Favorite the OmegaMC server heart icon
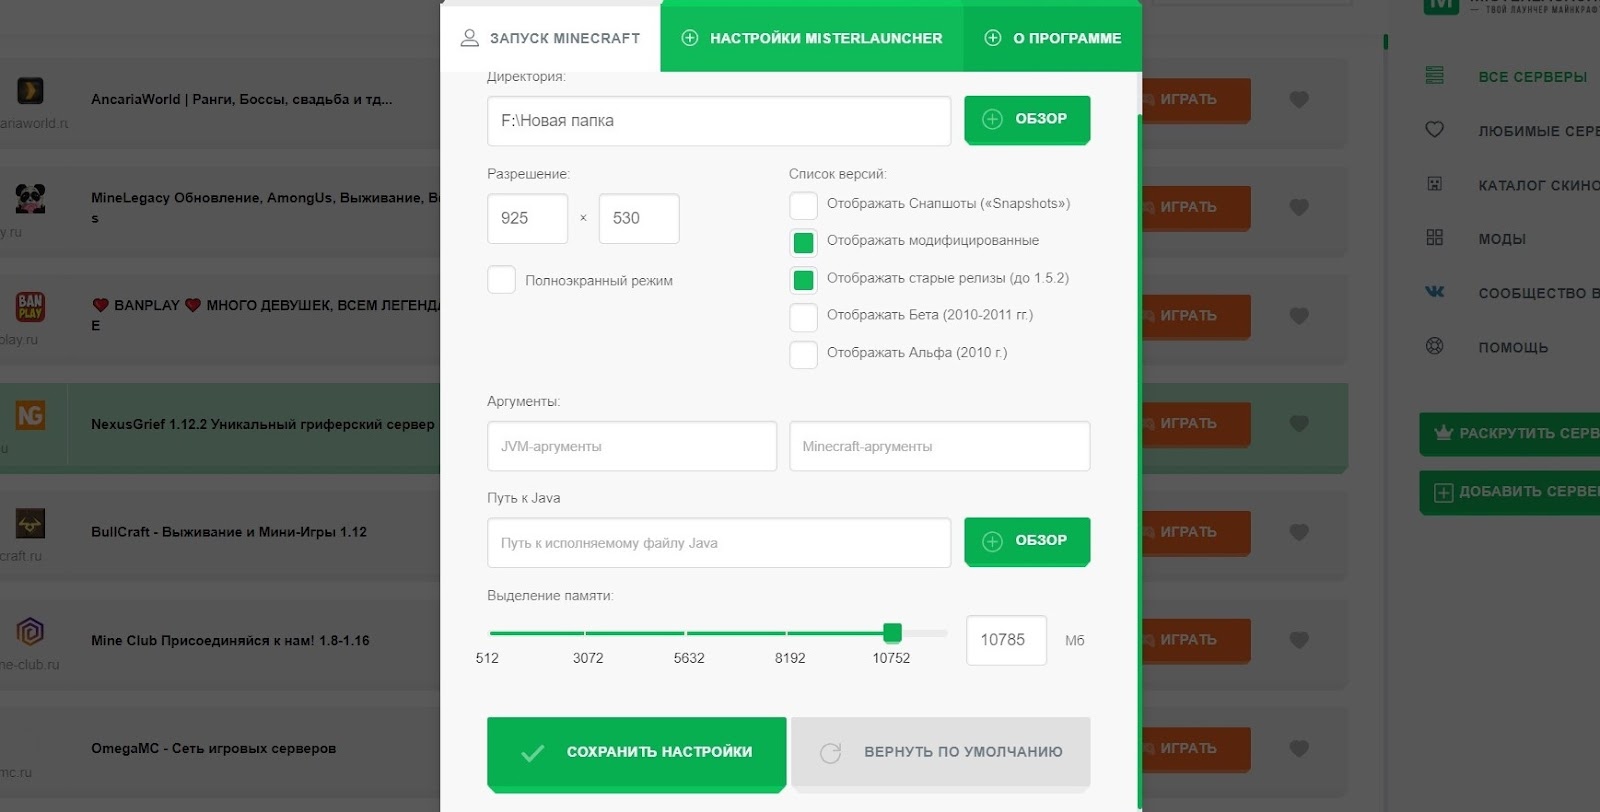Image resolution: width=1600 pixels, height=812 pixels. [x=1299, y=749]
